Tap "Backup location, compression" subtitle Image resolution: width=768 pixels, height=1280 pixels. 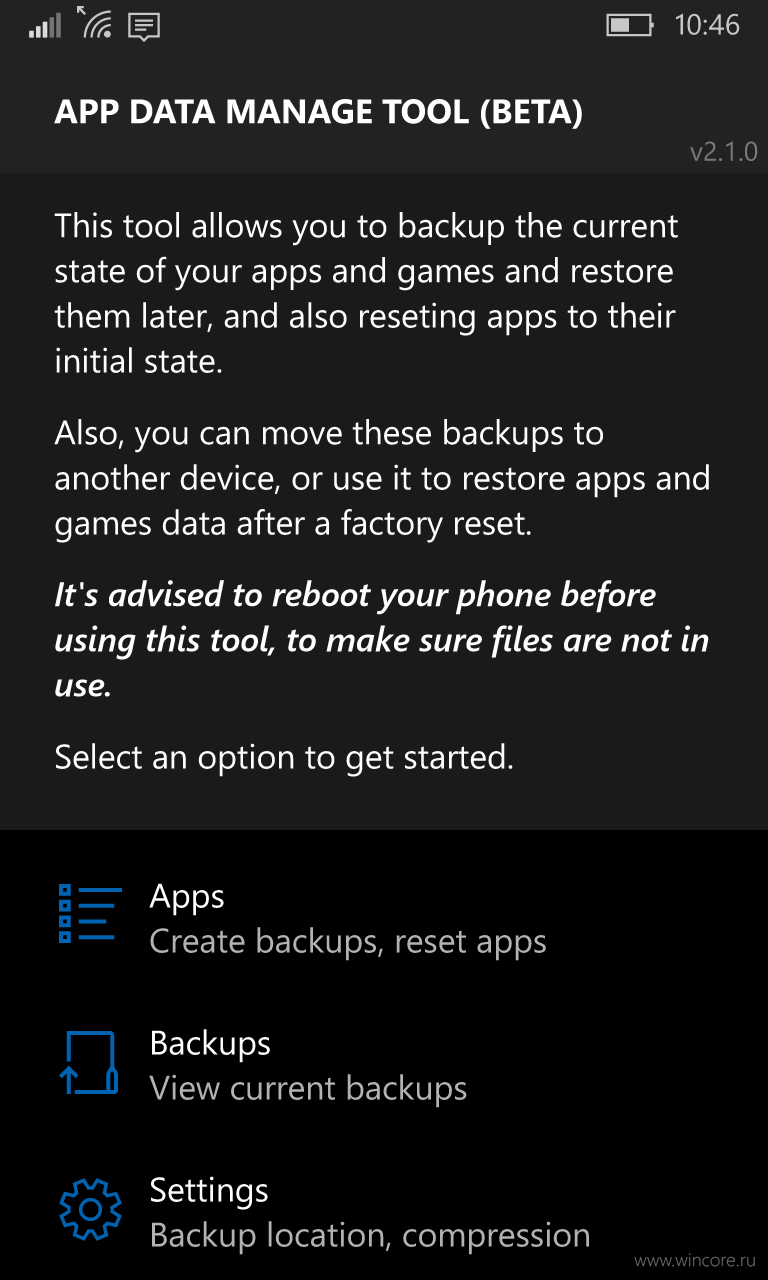[x=370, y=1237]
